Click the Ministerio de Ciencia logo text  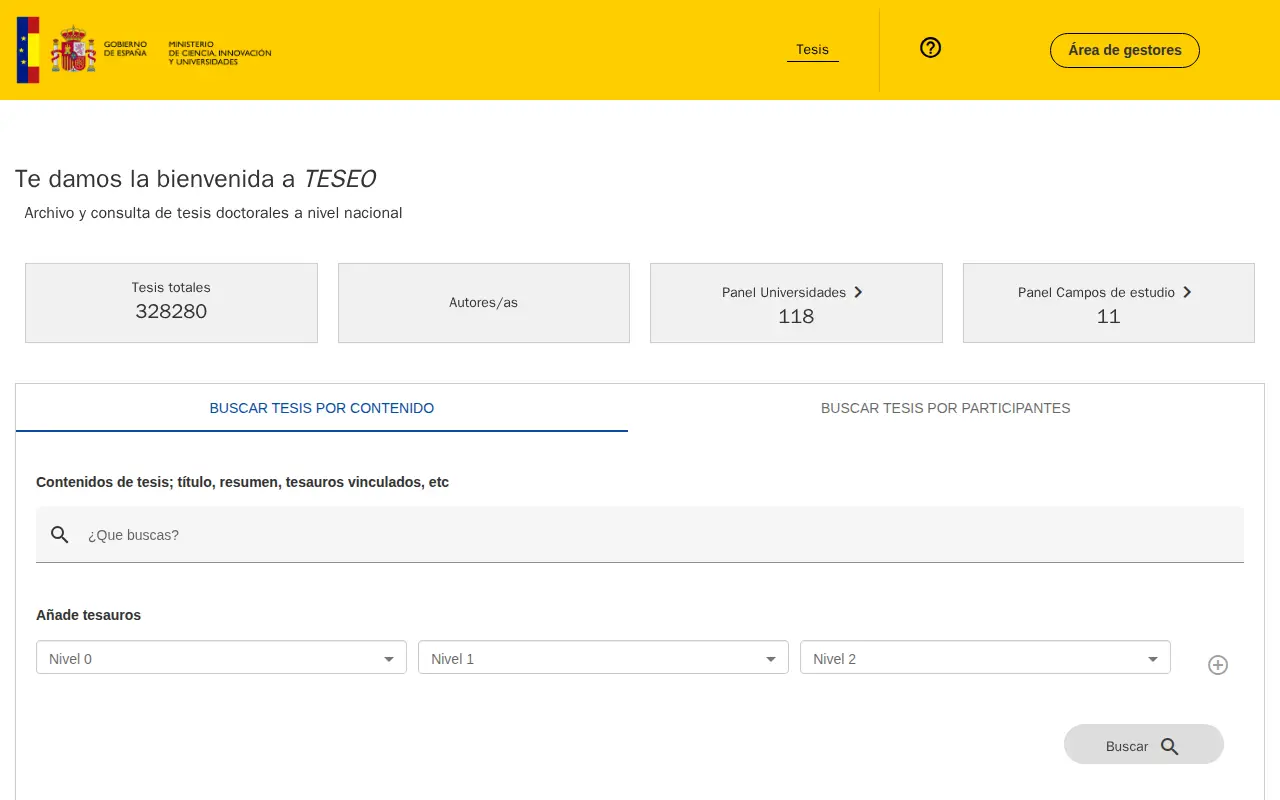tap(219, 53)
